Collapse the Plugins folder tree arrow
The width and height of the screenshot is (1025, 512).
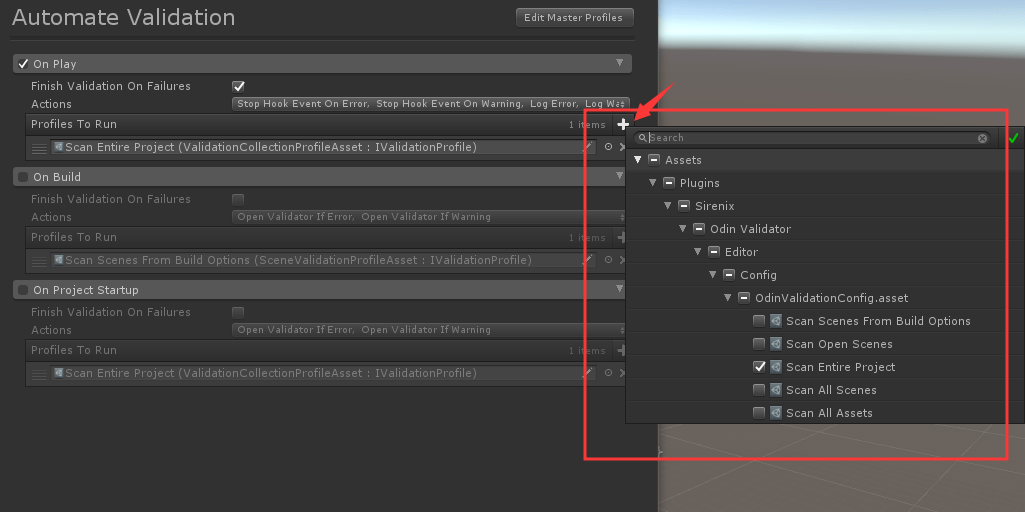(653, 183)
